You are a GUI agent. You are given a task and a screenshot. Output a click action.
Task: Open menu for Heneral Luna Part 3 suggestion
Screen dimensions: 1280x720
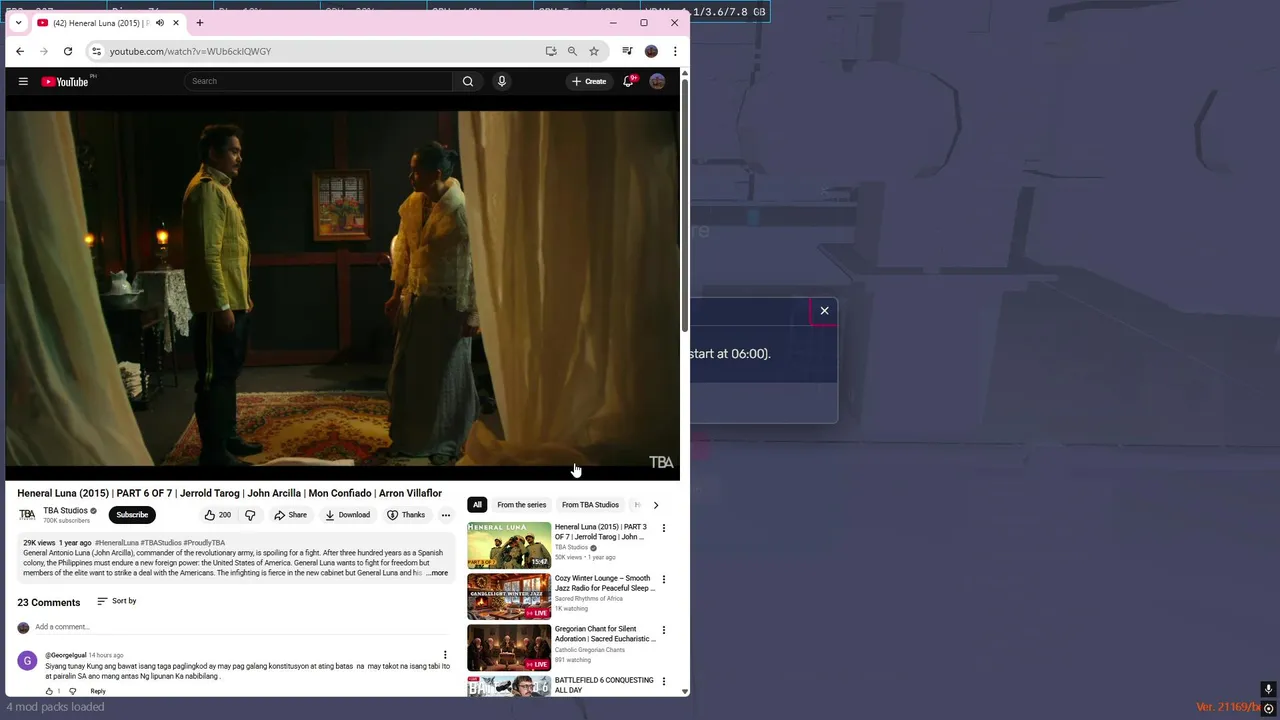tap(663, 528)
